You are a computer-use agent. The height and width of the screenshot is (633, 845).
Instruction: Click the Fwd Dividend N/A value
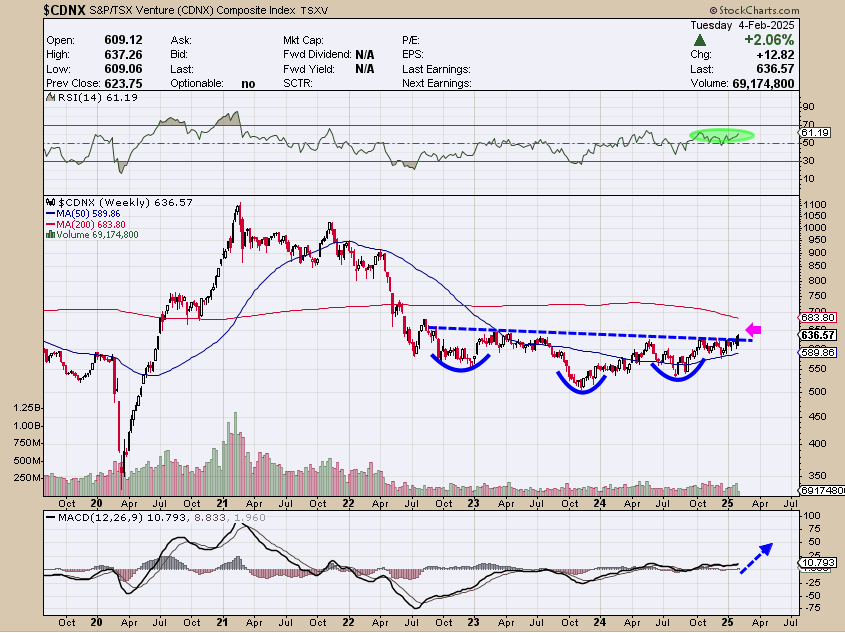click(x=365, y=54)
